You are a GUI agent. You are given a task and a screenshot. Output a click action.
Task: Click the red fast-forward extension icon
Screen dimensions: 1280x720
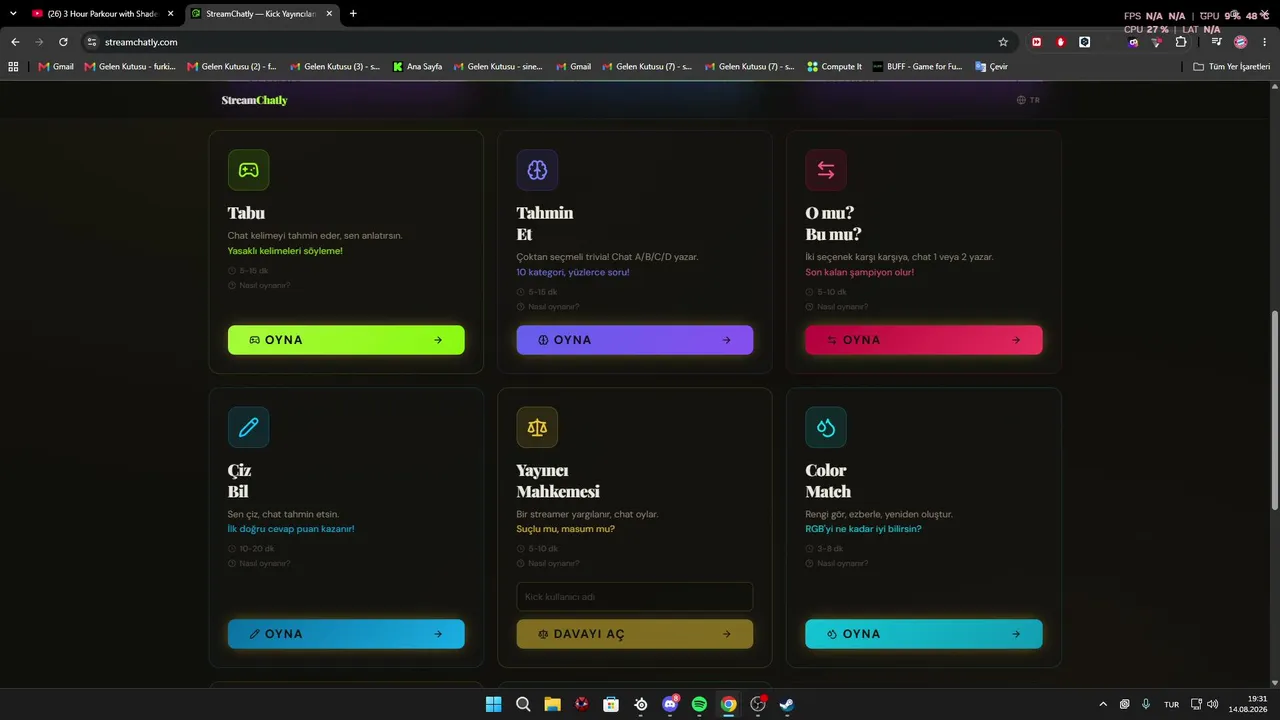[x=1037, y=42]
